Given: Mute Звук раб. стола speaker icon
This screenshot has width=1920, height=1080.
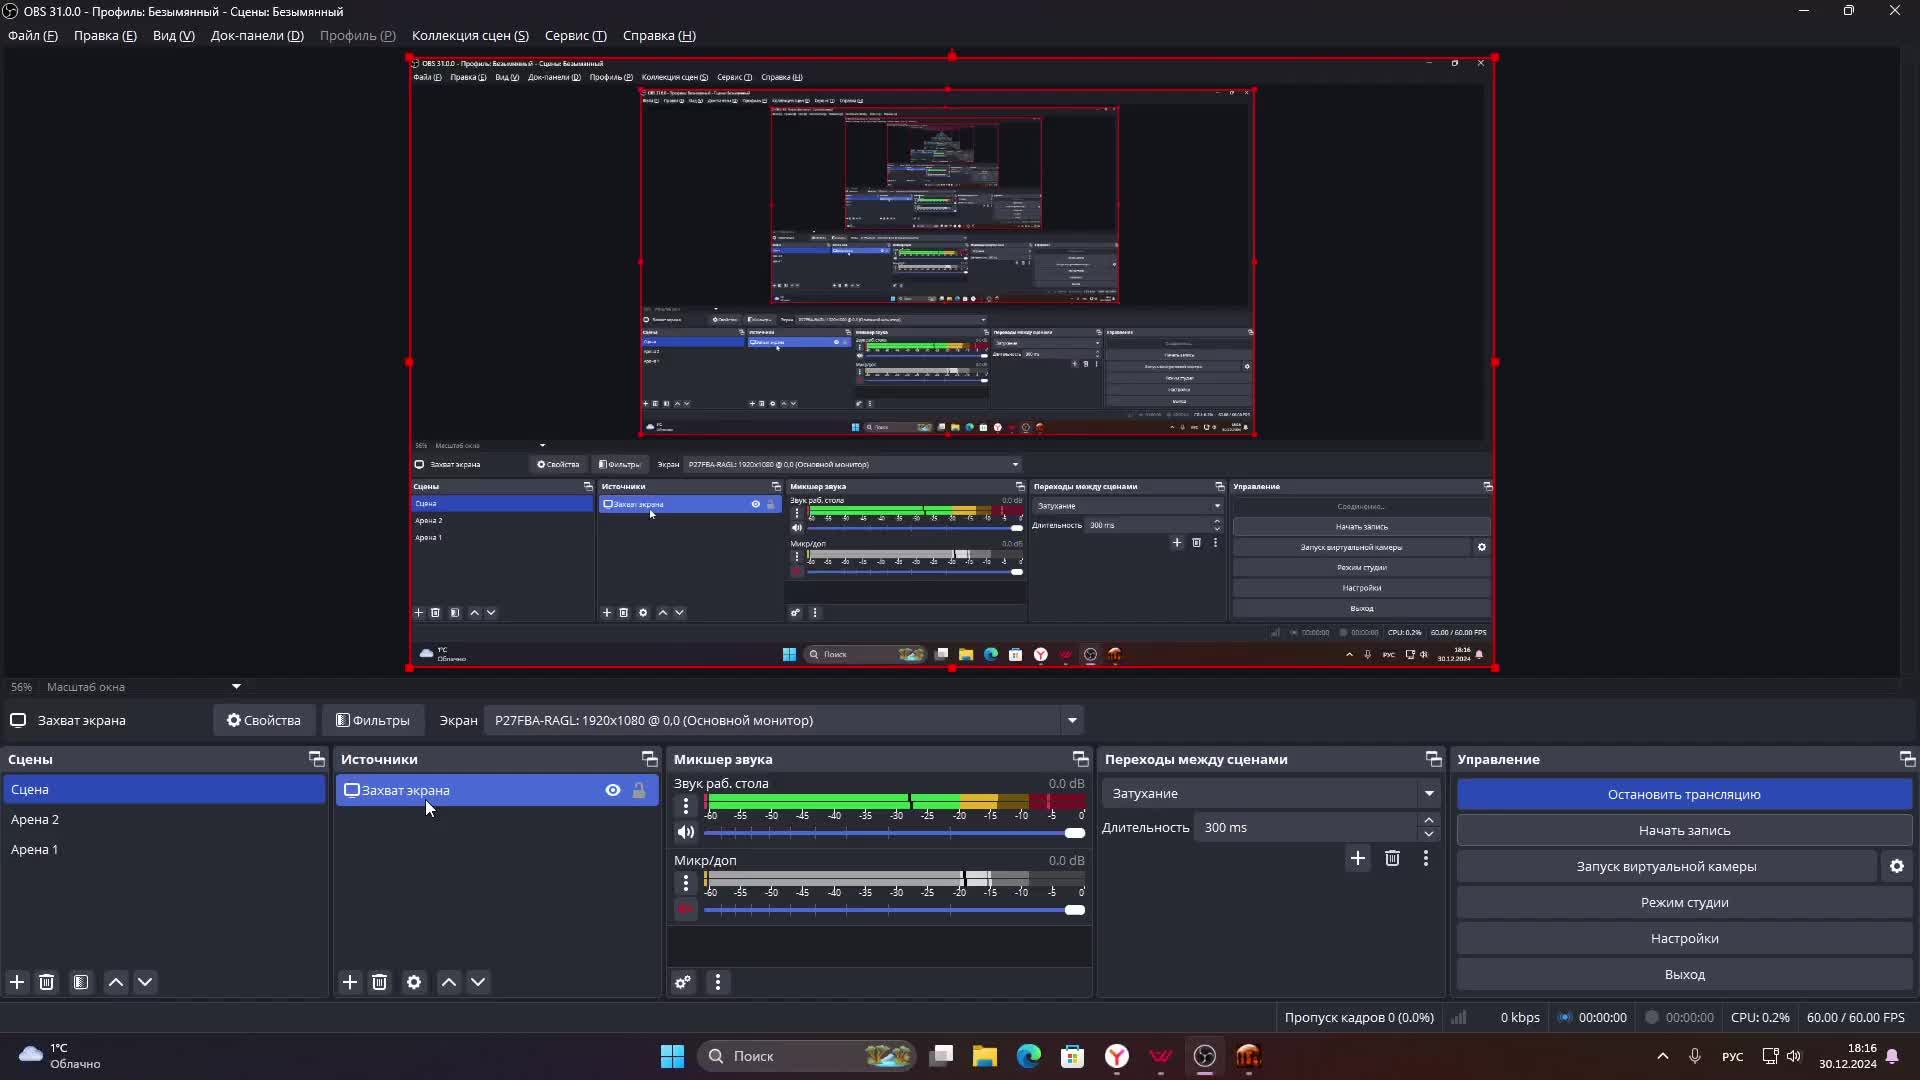Looking at the screenshot, I should point(686,832).
